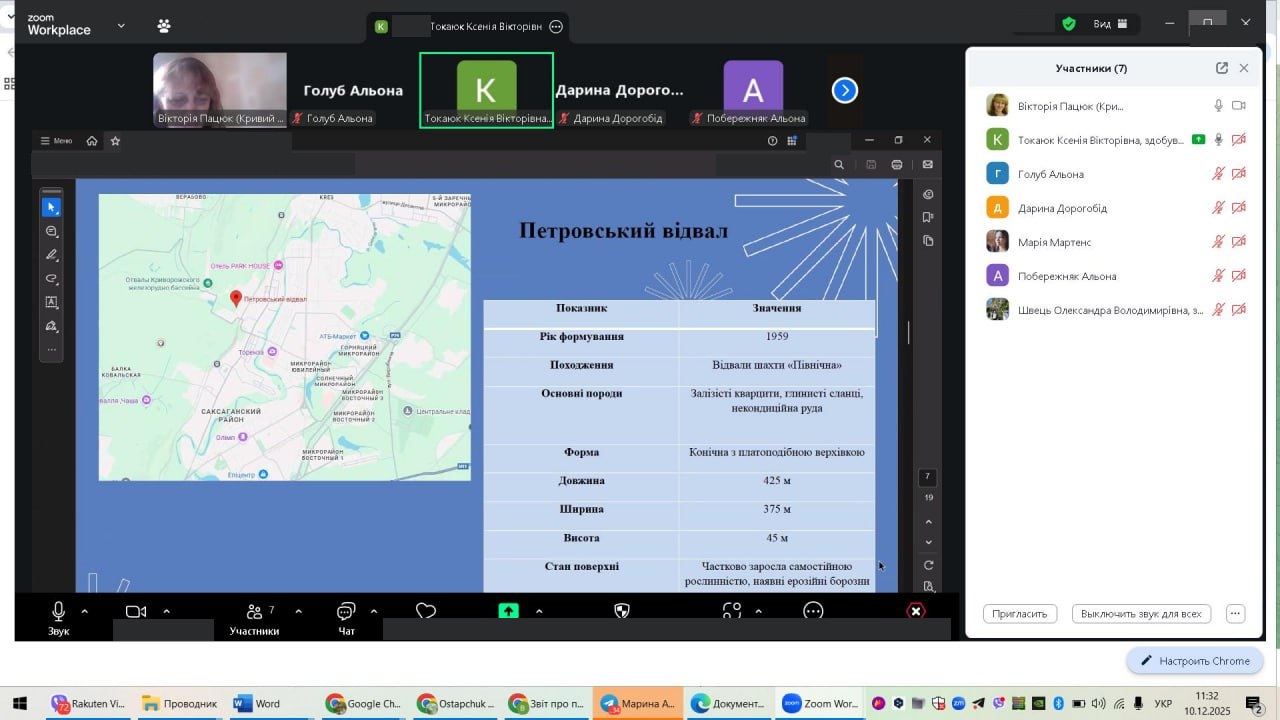The height and width of the screenshot is (720, 1280).
Task: Expand audio options arrow next to Звук
Action: [84, 611]
